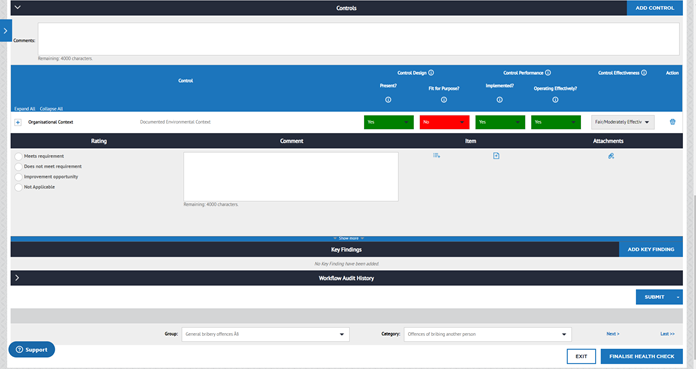Image resolution: width=696 pixels, height=369 pixels.
Task: Click the Comments text area at top
Action: tap(359, 39)
